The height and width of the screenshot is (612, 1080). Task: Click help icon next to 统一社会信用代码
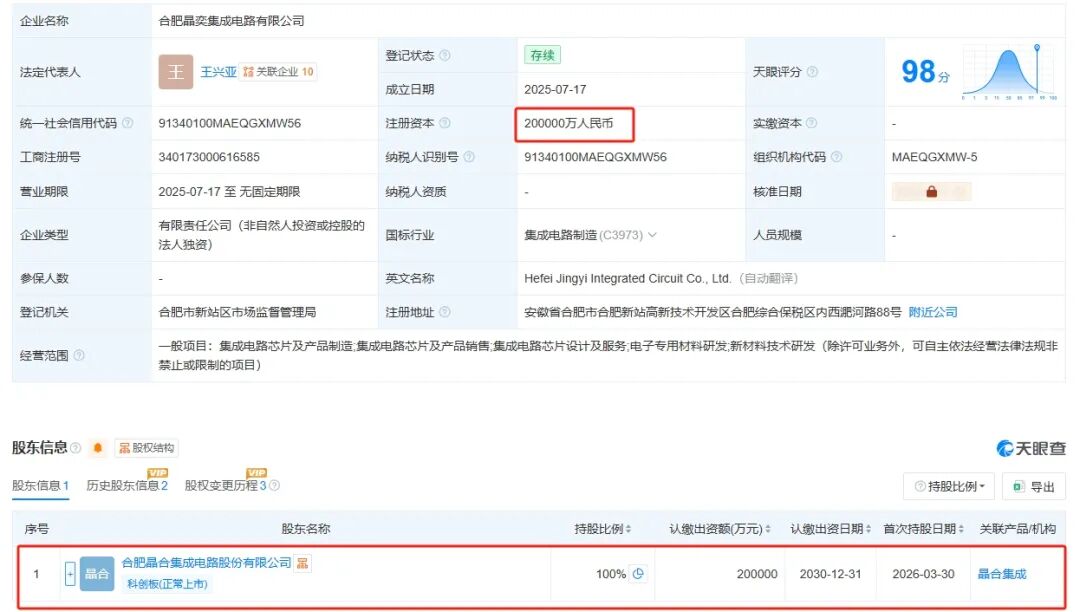click(127, 124)
